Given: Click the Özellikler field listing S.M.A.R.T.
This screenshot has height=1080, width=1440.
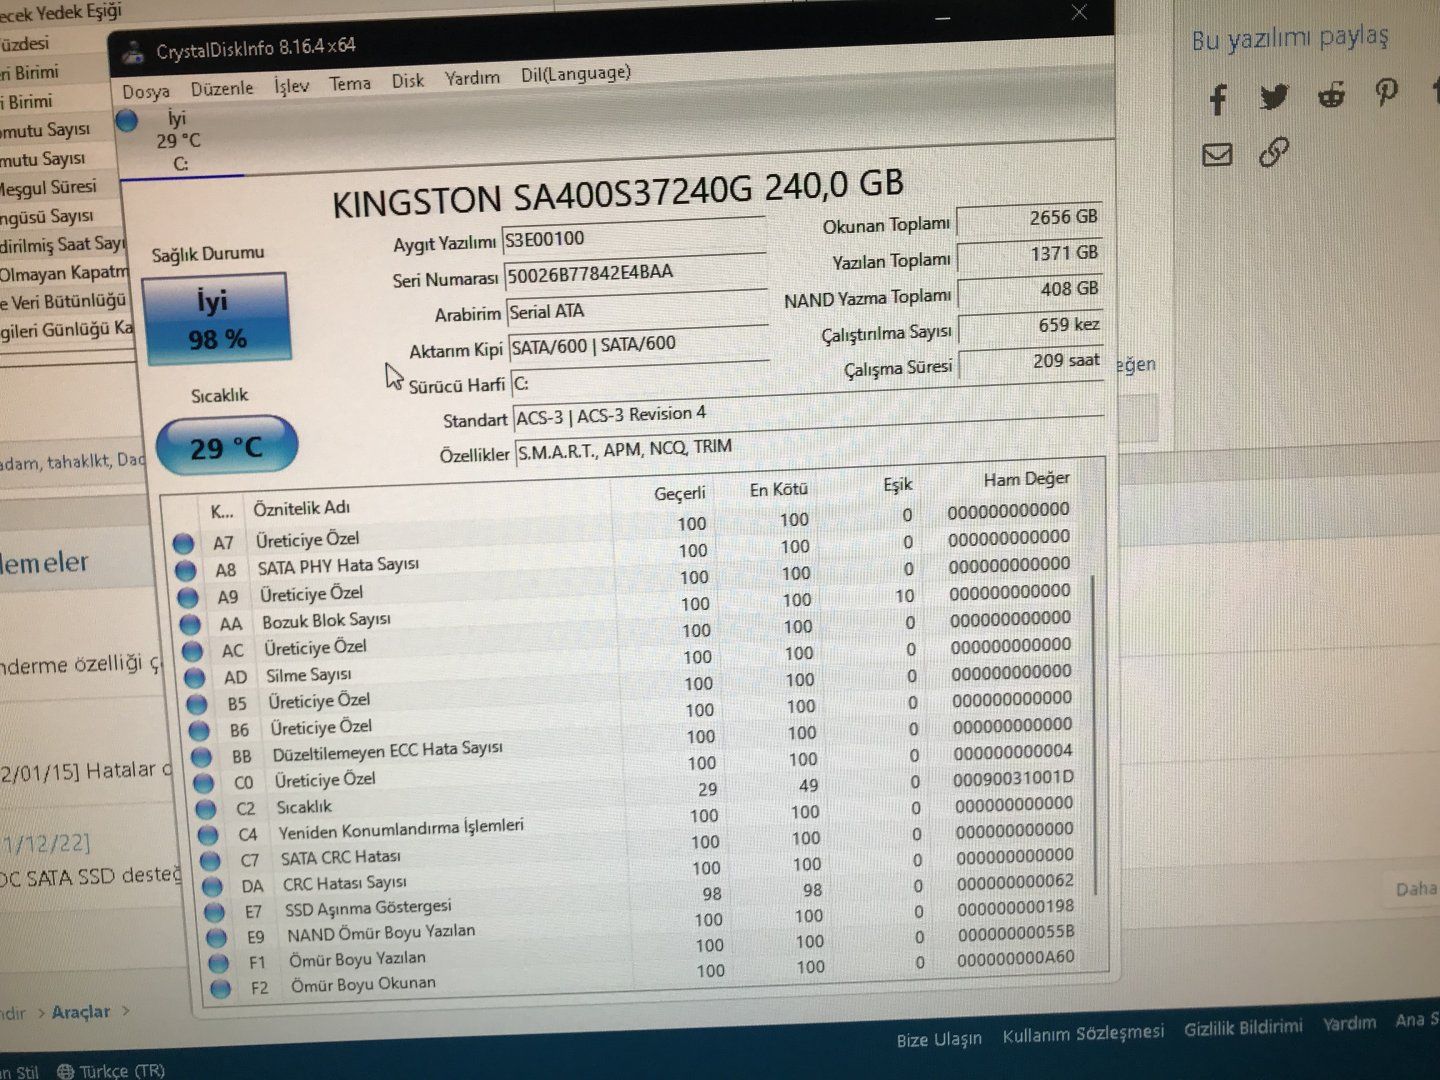Looking at the screenshot, I should (x=810, y=444).
